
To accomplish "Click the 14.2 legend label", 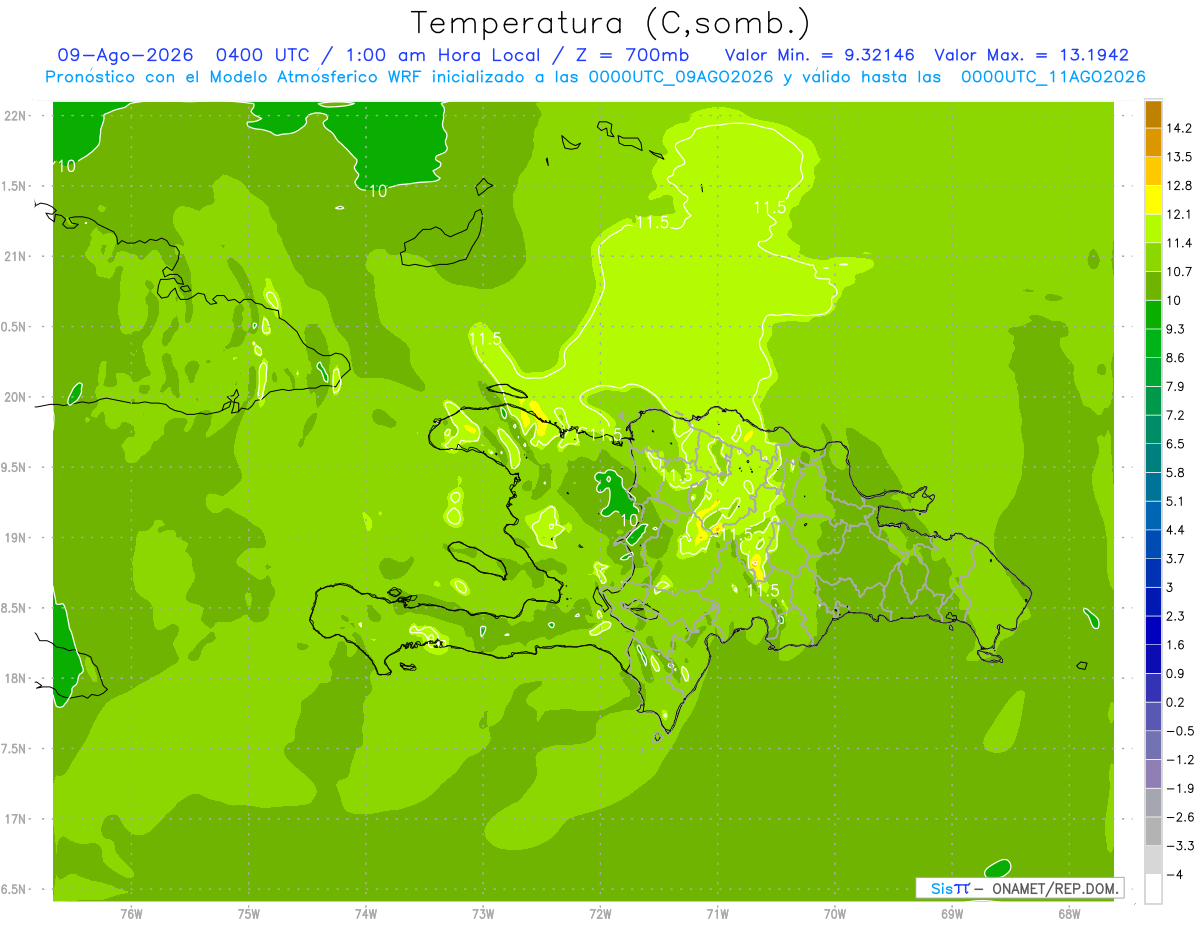I will 1179,128.
